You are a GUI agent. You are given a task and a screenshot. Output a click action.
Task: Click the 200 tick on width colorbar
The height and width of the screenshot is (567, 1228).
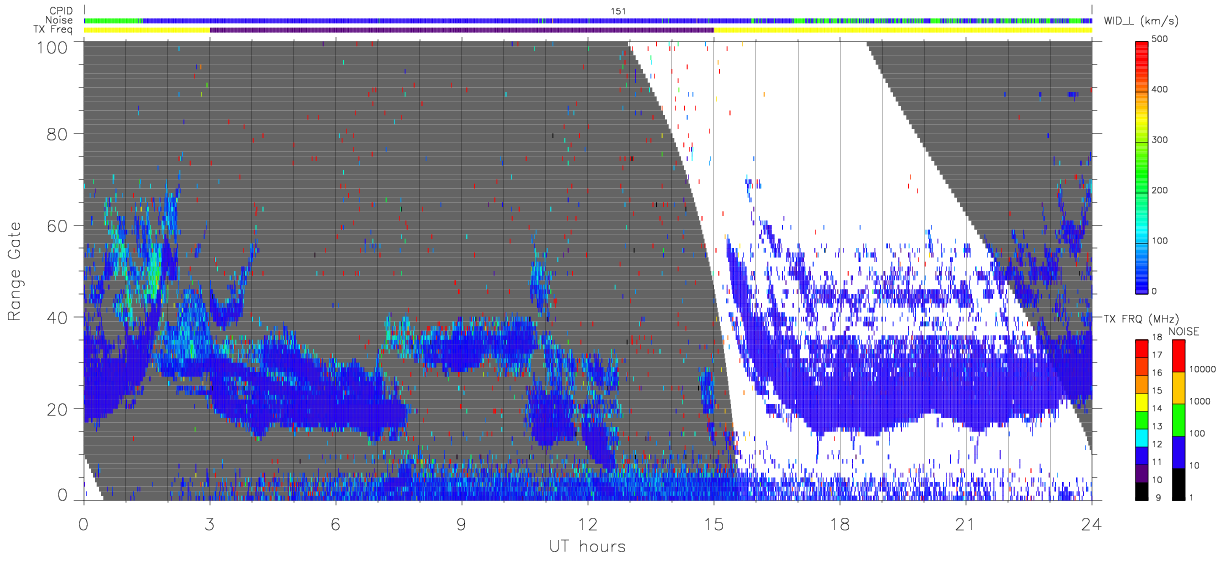pyautogui.click(x=1161, y=190)
